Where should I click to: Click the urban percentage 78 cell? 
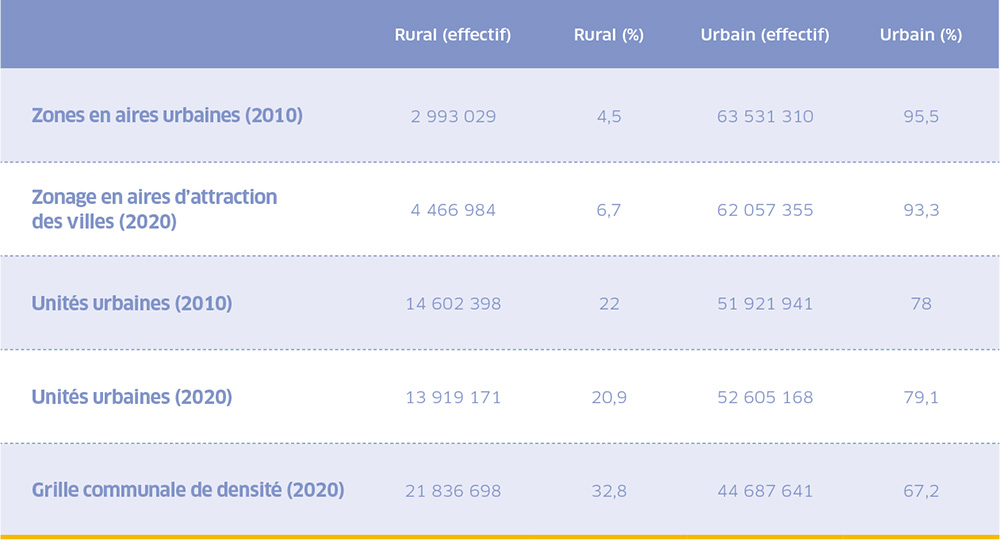921,304
